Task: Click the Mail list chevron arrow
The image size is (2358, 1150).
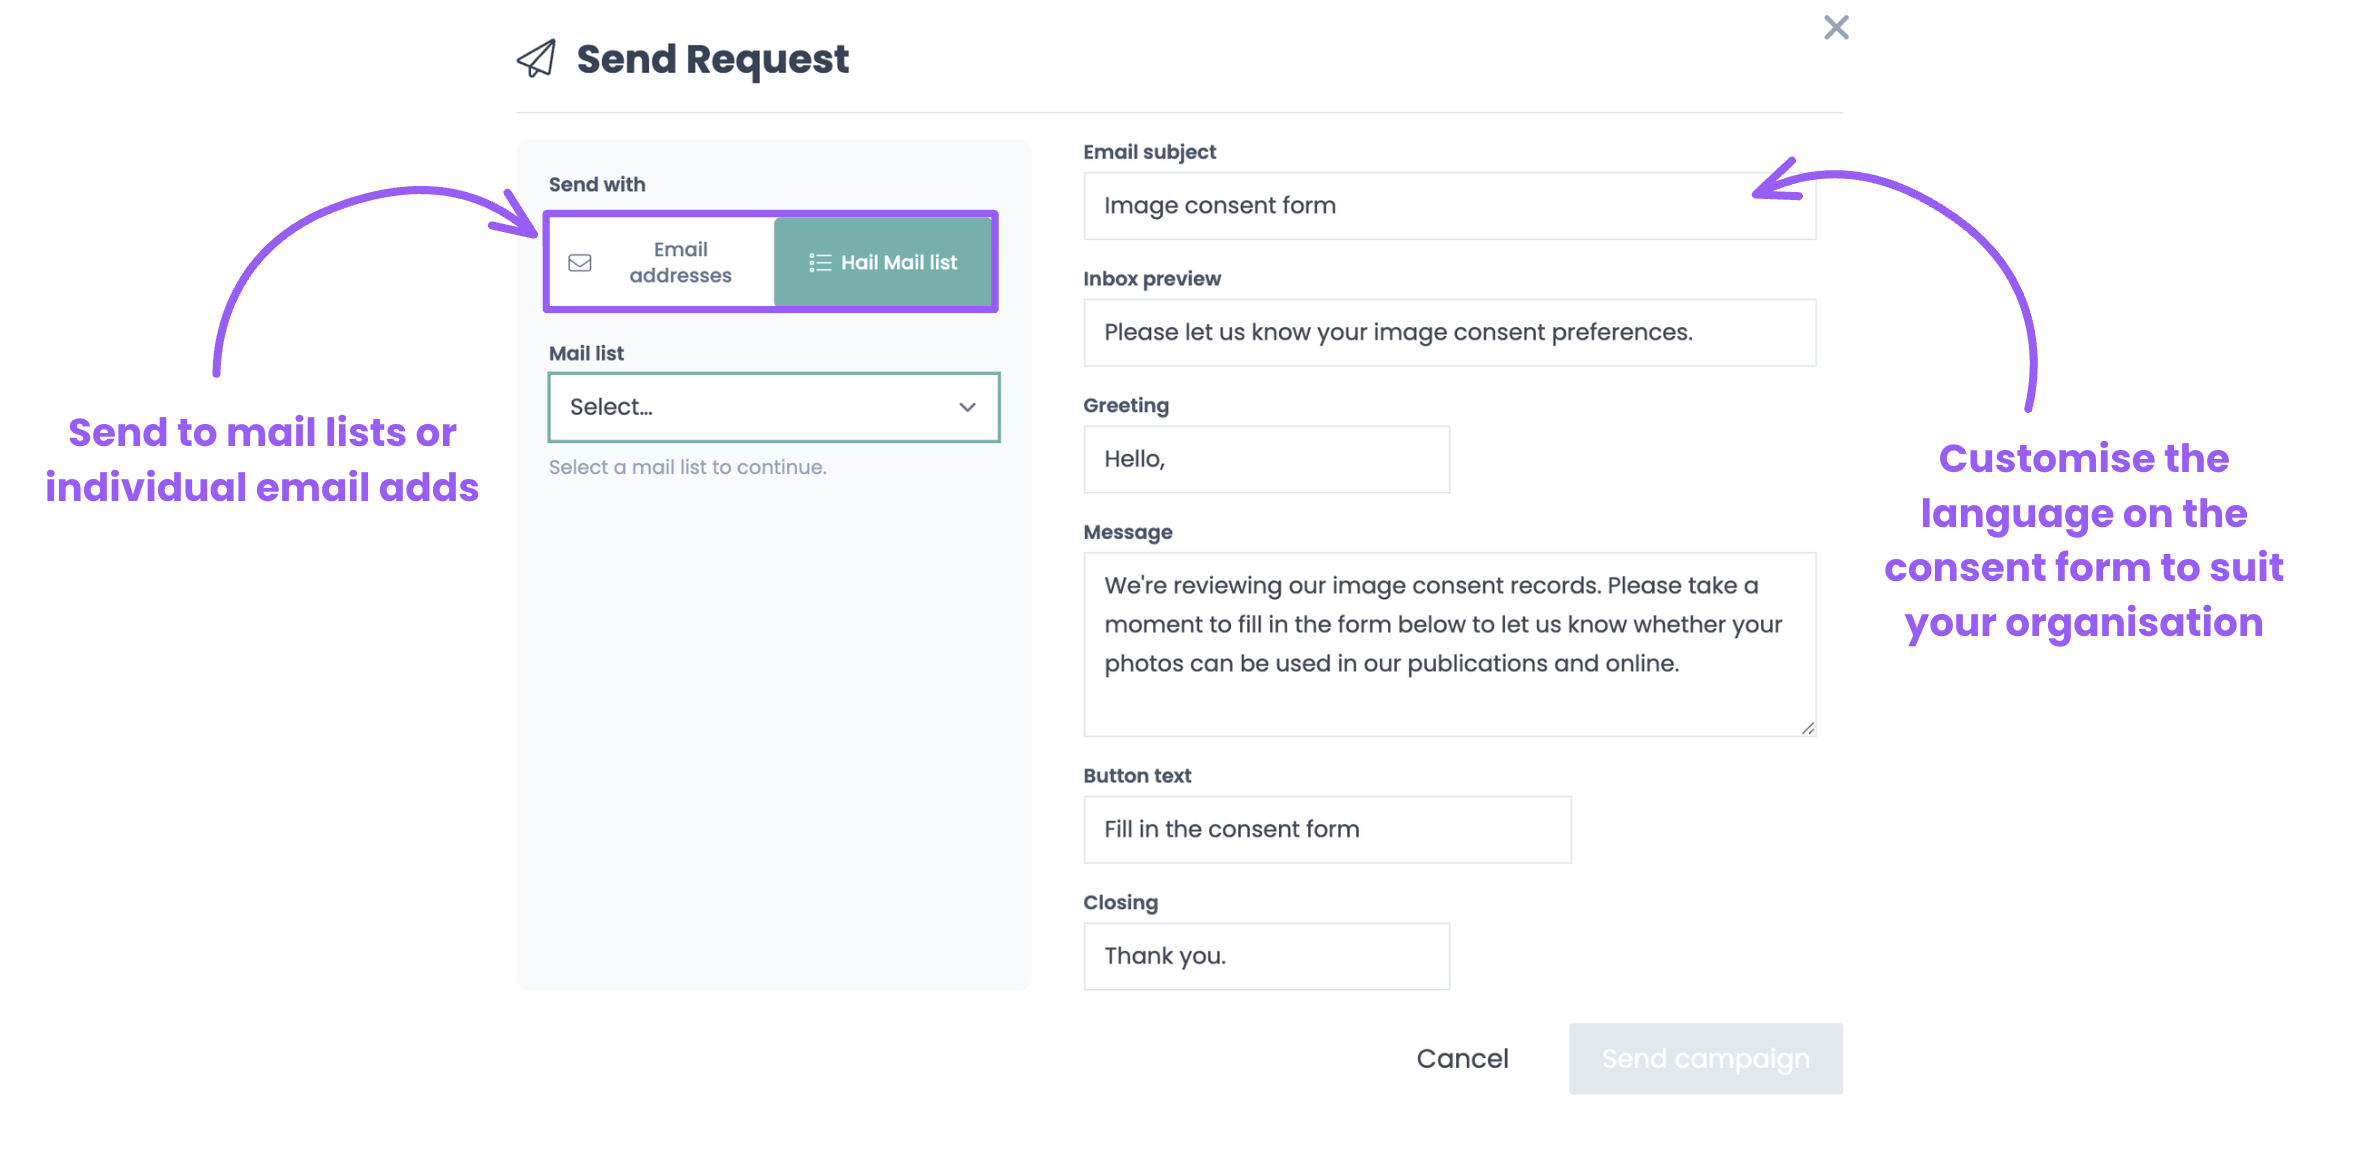Action: (967, 407)
